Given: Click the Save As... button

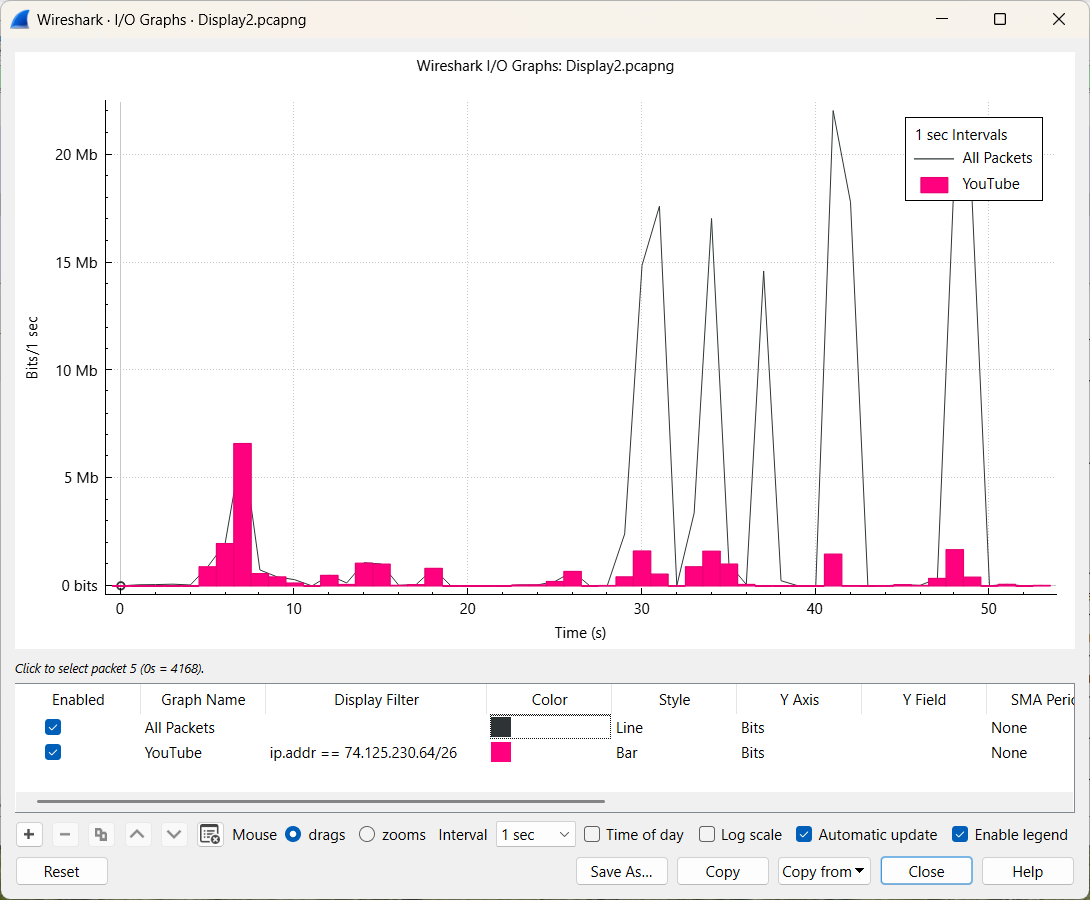Looking at the screenshot, I should (x=621, y=871).
